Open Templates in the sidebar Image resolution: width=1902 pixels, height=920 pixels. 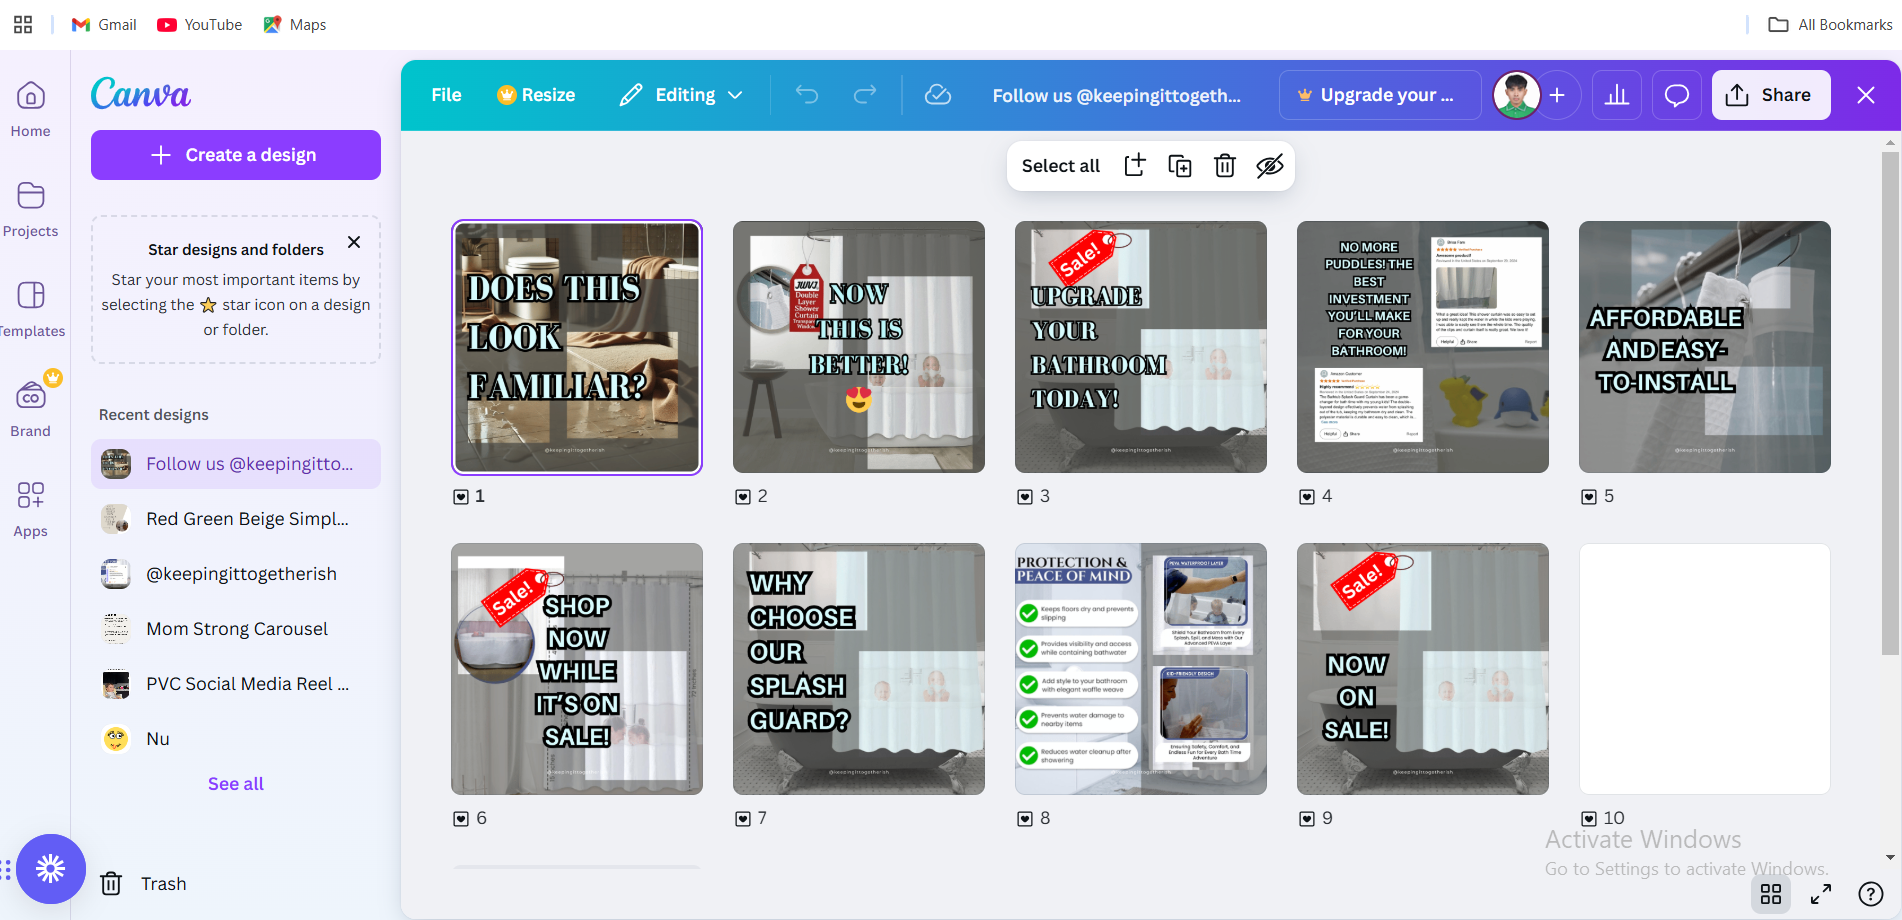coord(31,309)
